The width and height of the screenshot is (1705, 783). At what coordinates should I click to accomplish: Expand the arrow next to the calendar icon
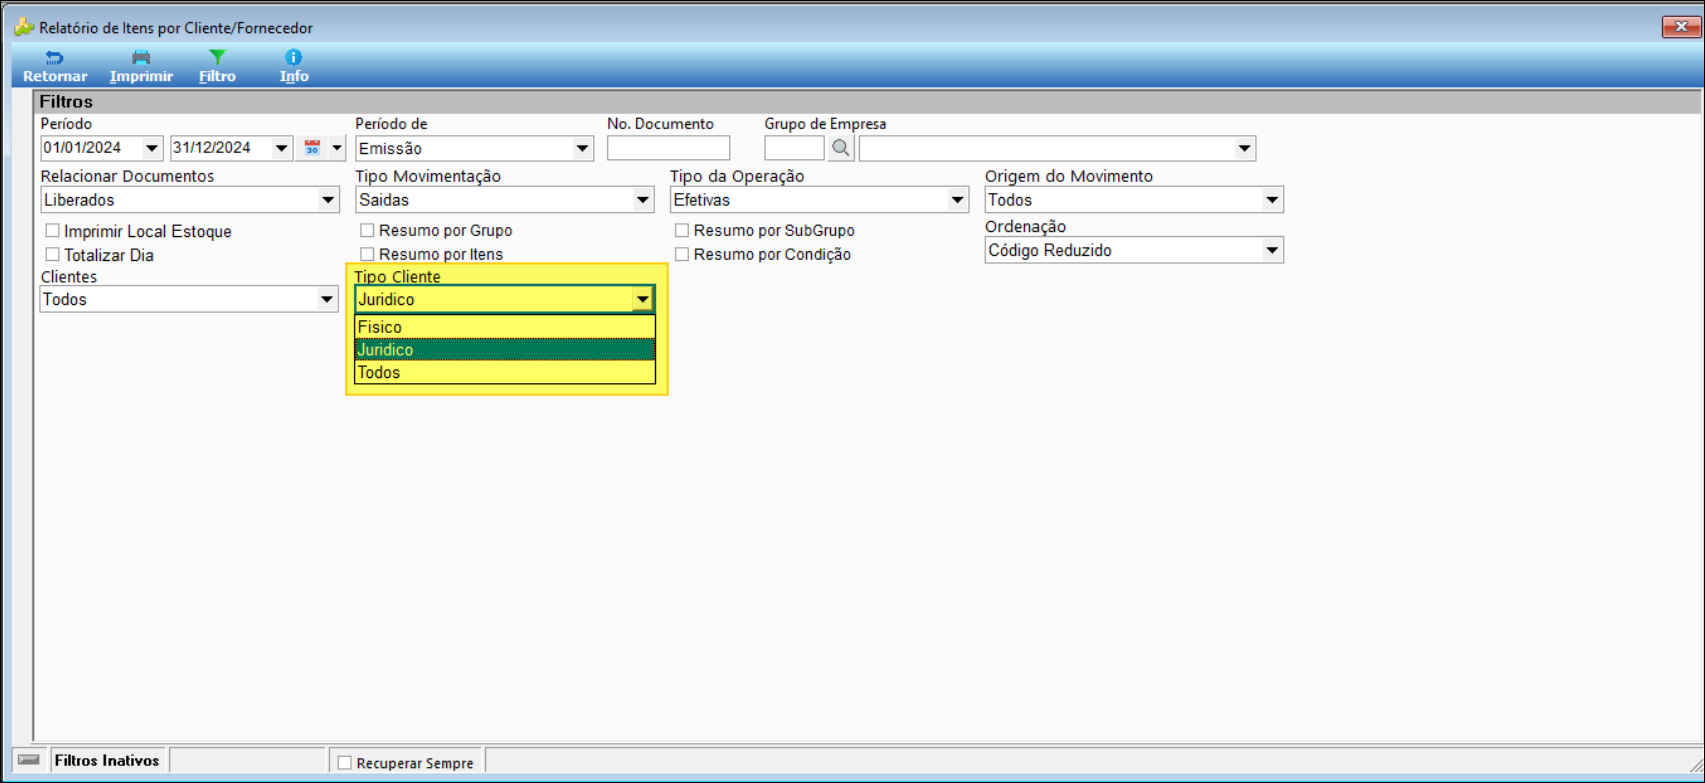tap(337, 148)
